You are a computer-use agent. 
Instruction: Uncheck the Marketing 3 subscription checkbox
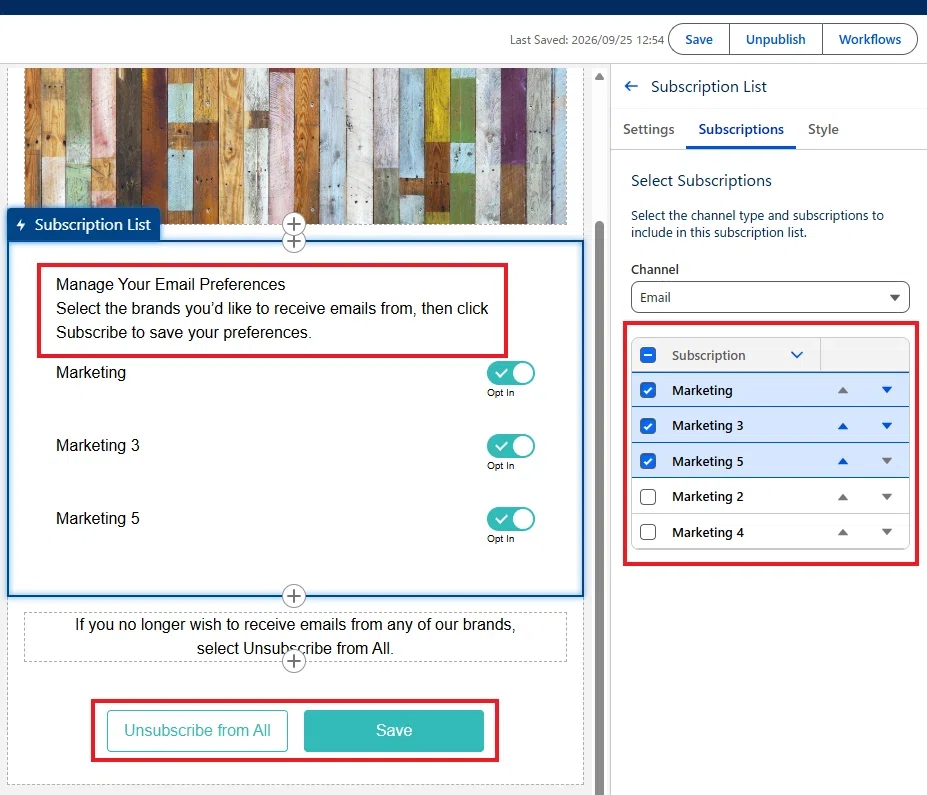pyautogui.click(x=648, y=426)
